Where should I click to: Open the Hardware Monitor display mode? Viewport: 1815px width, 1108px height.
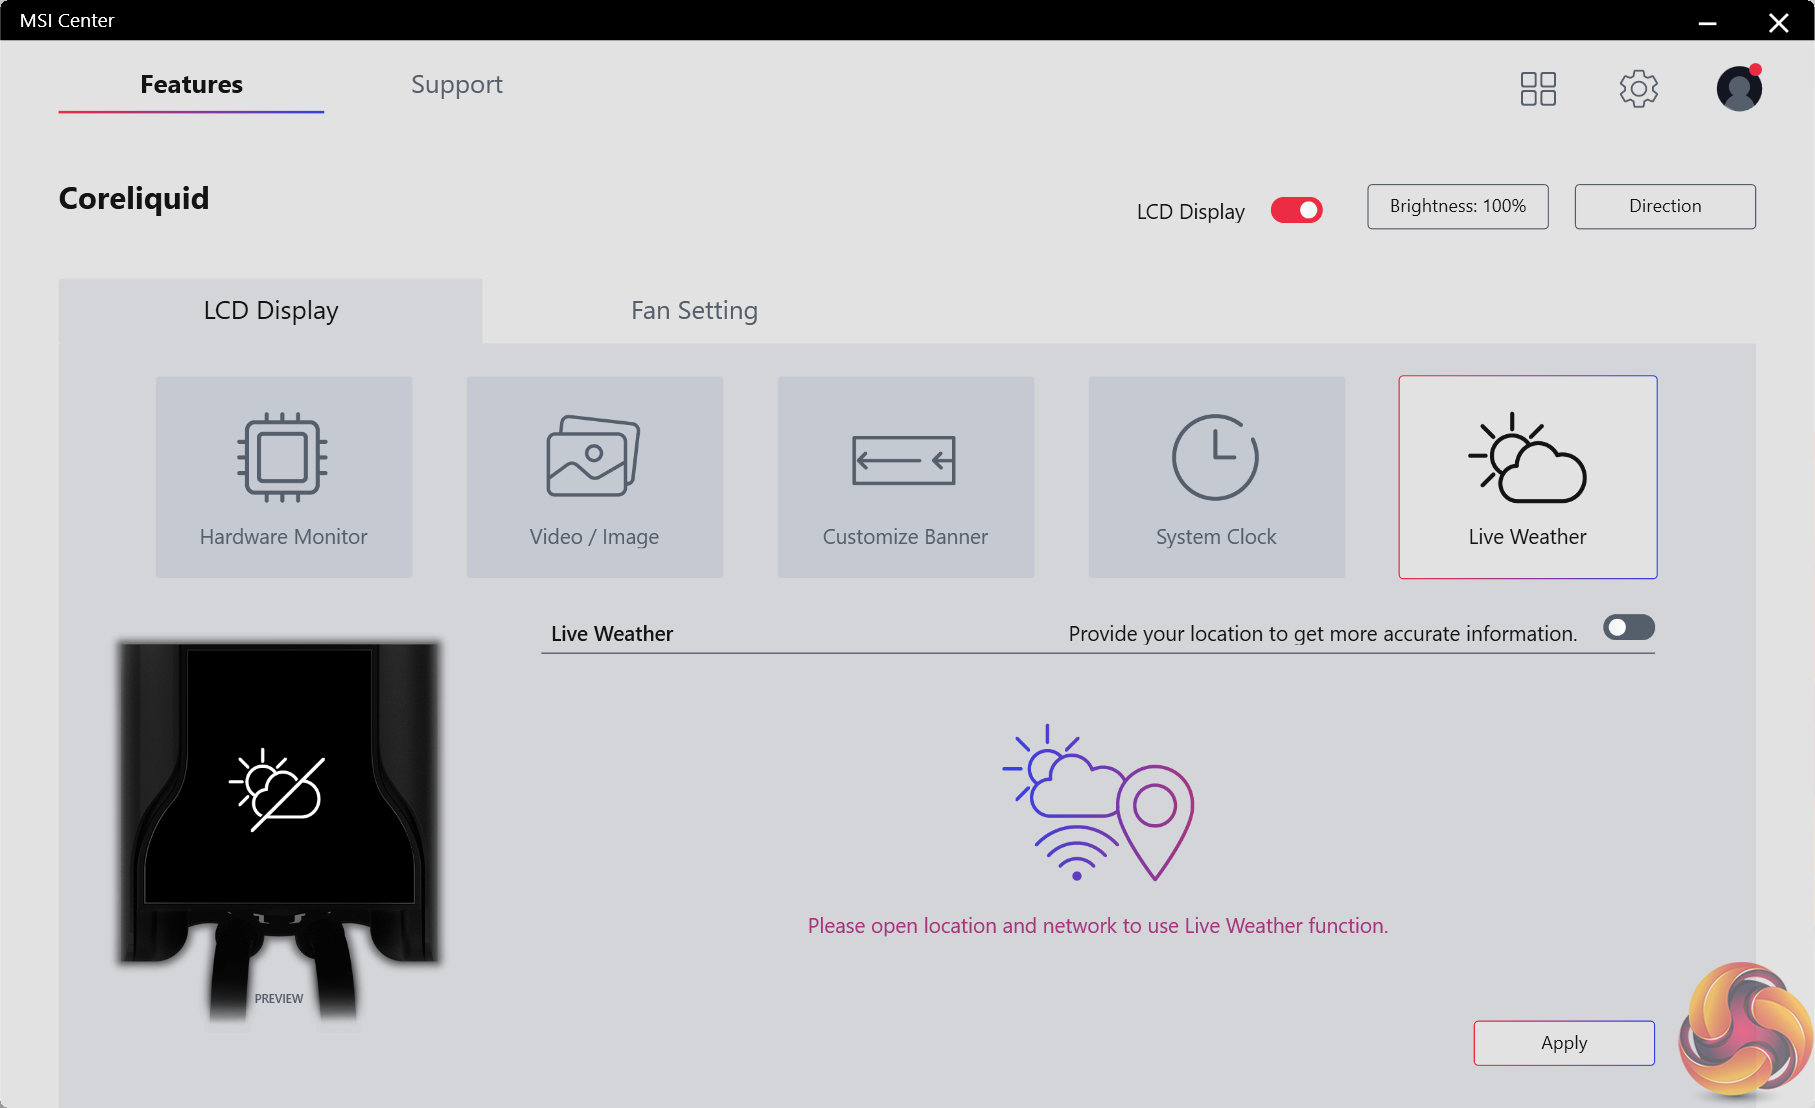[x=284, y=477]
